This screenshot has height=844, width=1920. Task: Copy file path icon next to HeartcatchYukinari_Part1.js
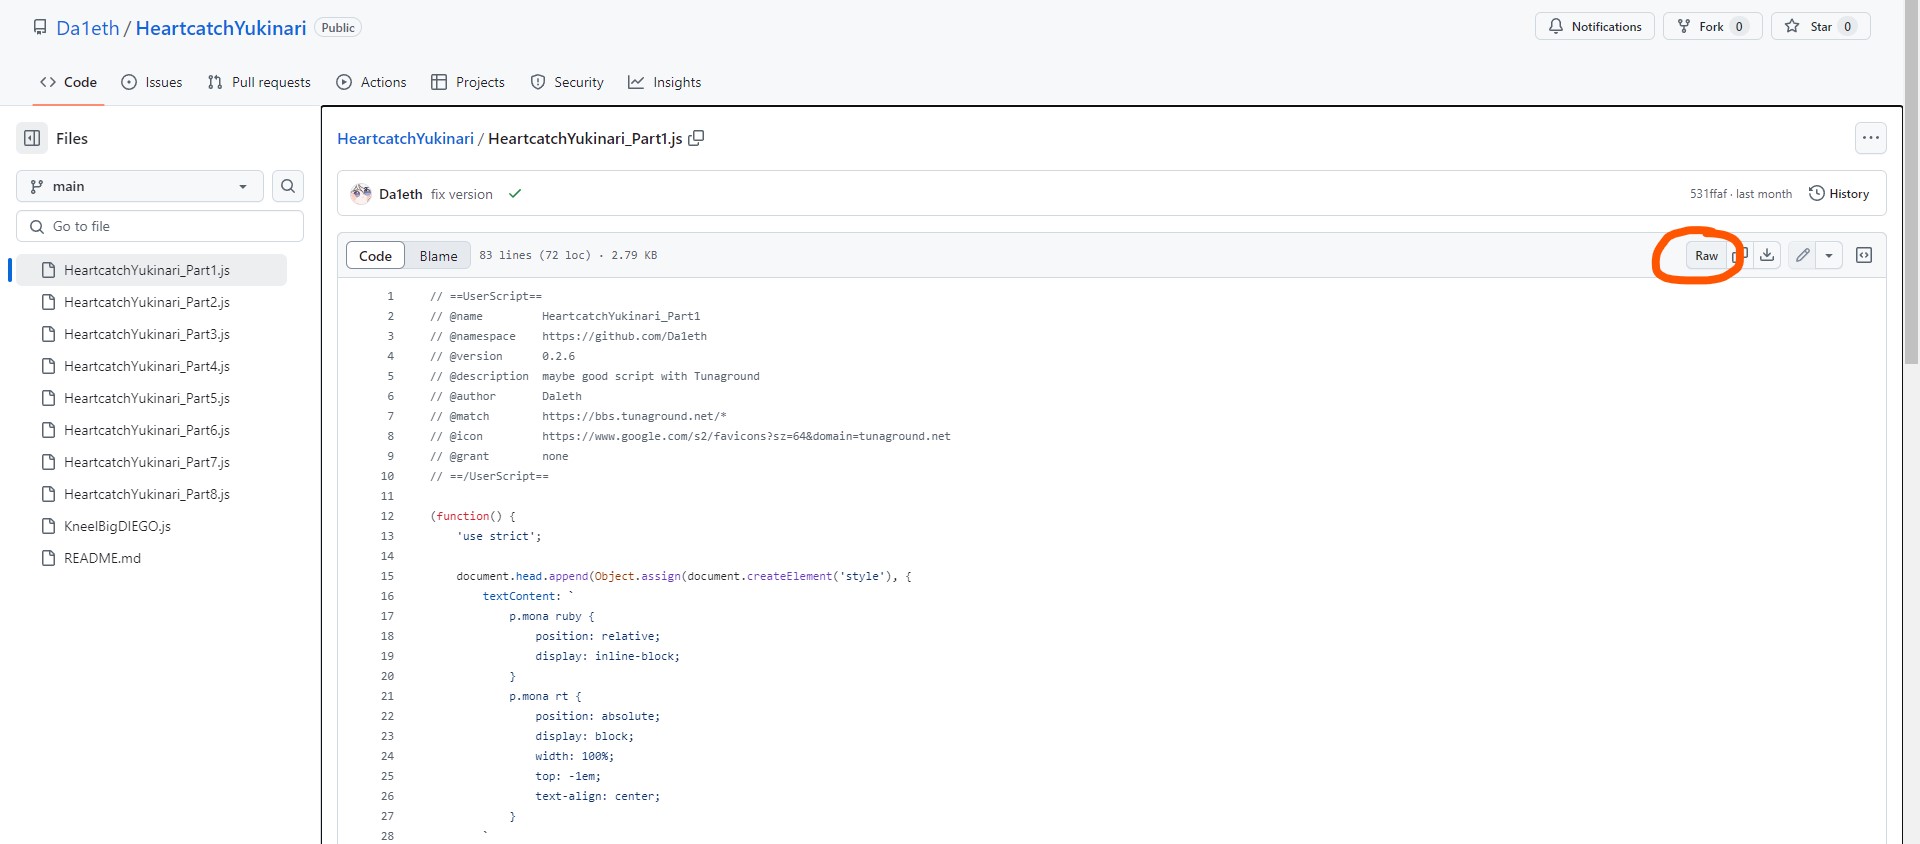[x=696, y=138]
